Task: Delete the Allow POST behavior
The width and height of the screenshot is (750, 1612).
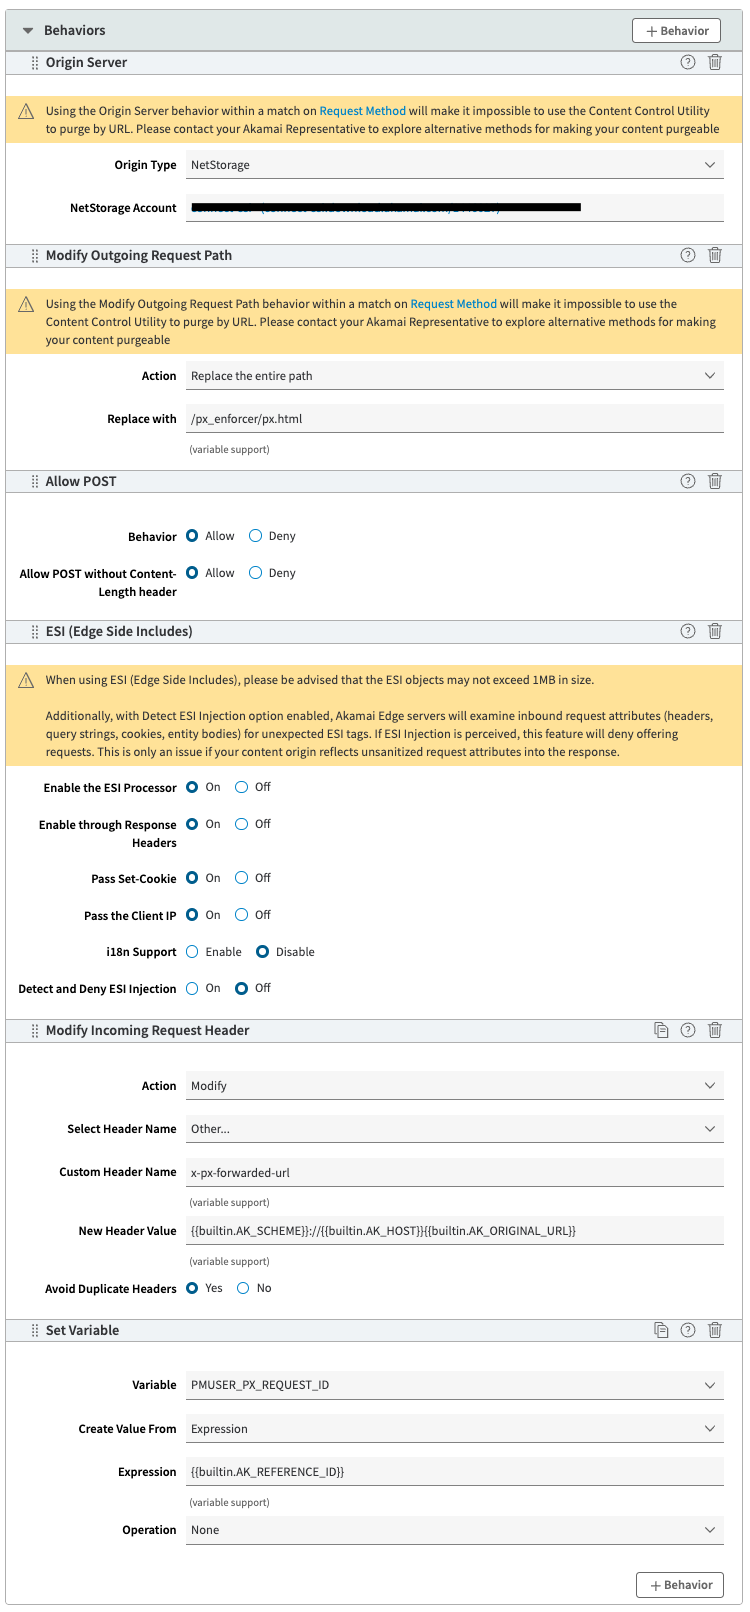Action: [x=715, y=481]
